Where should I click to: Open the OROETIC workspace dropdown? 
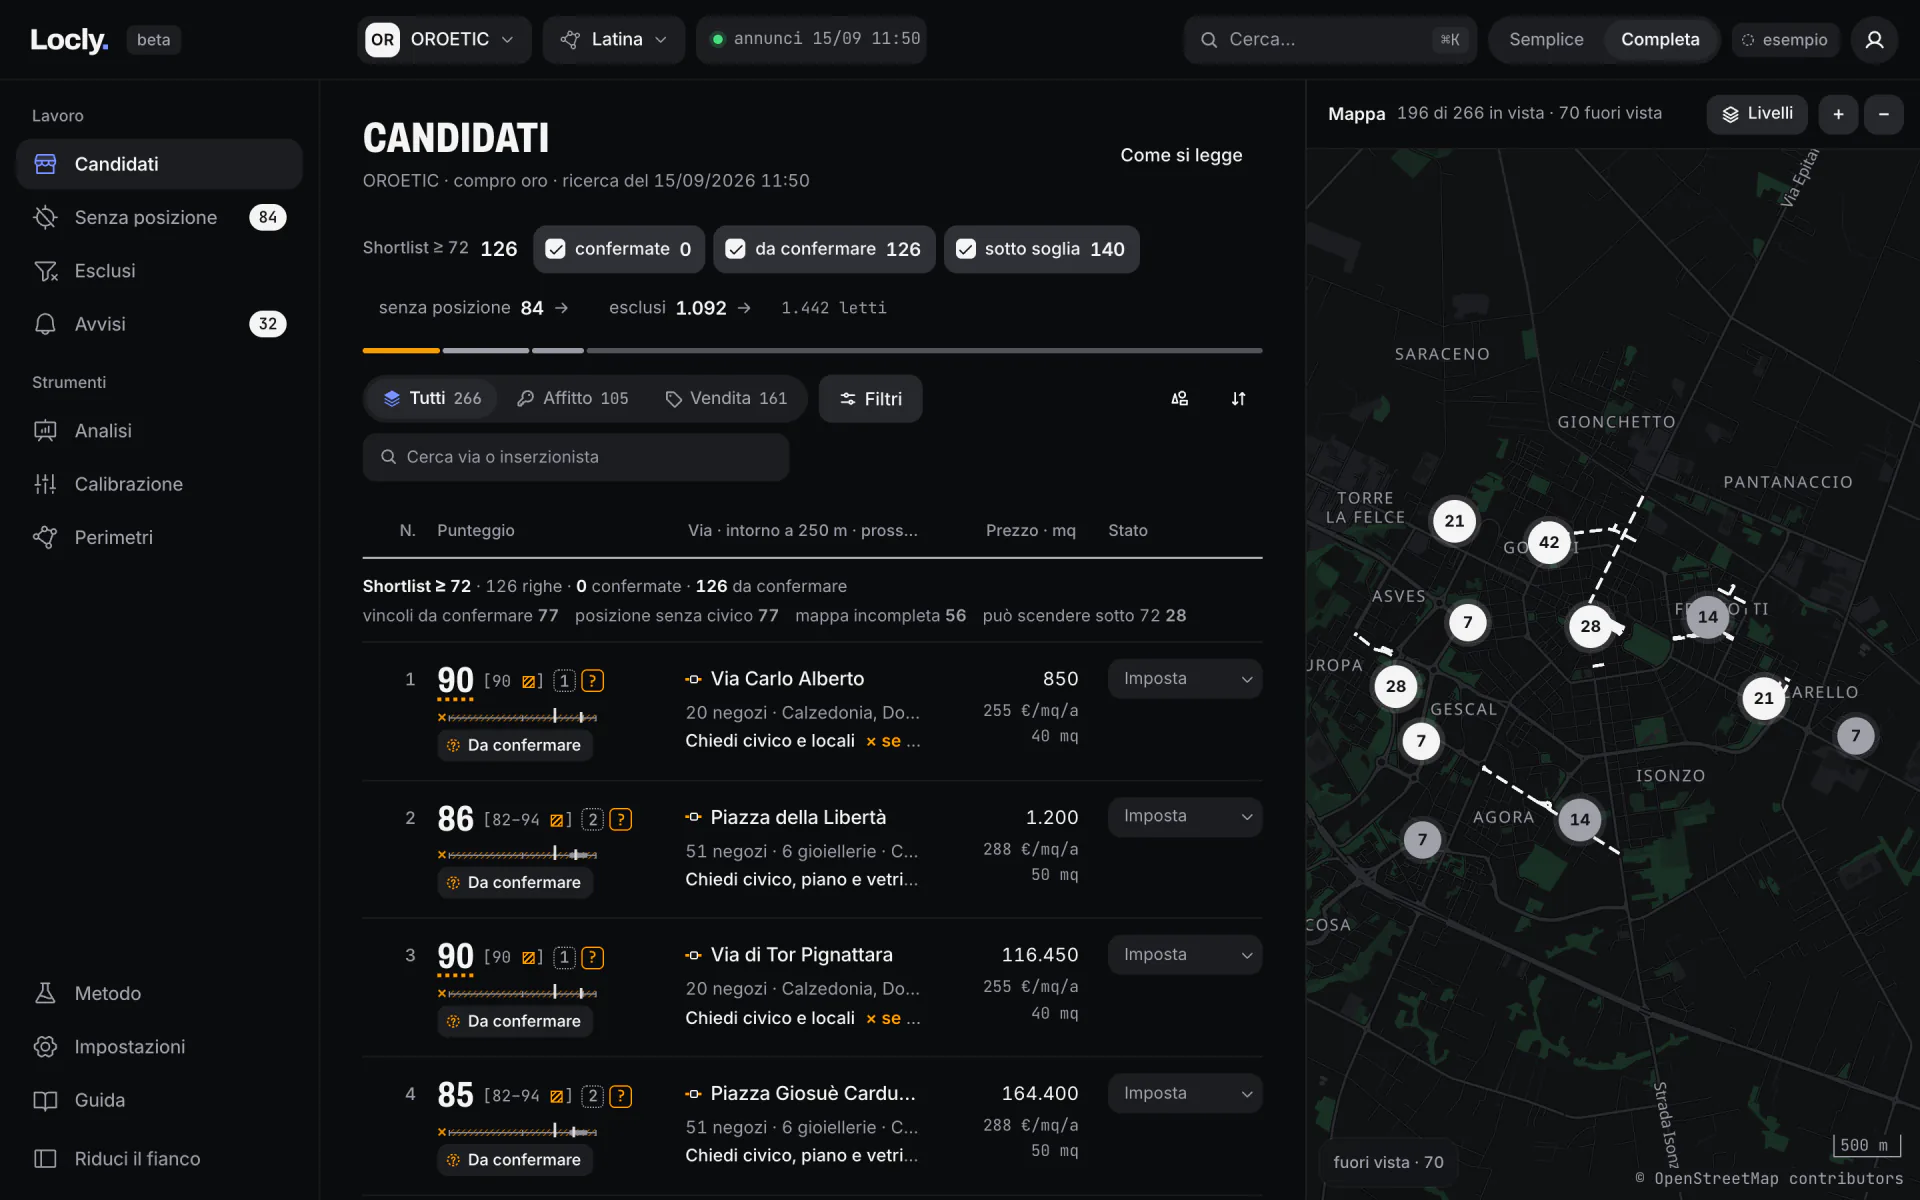click(x=444, y=39)
